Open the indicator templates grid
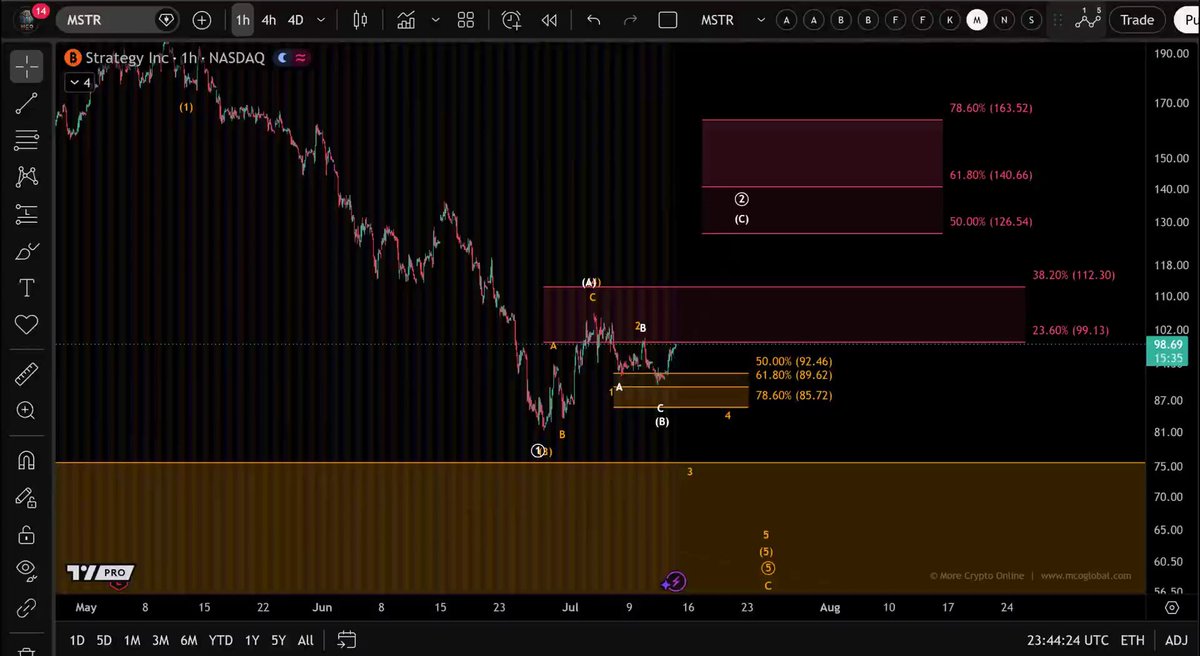 466,20
